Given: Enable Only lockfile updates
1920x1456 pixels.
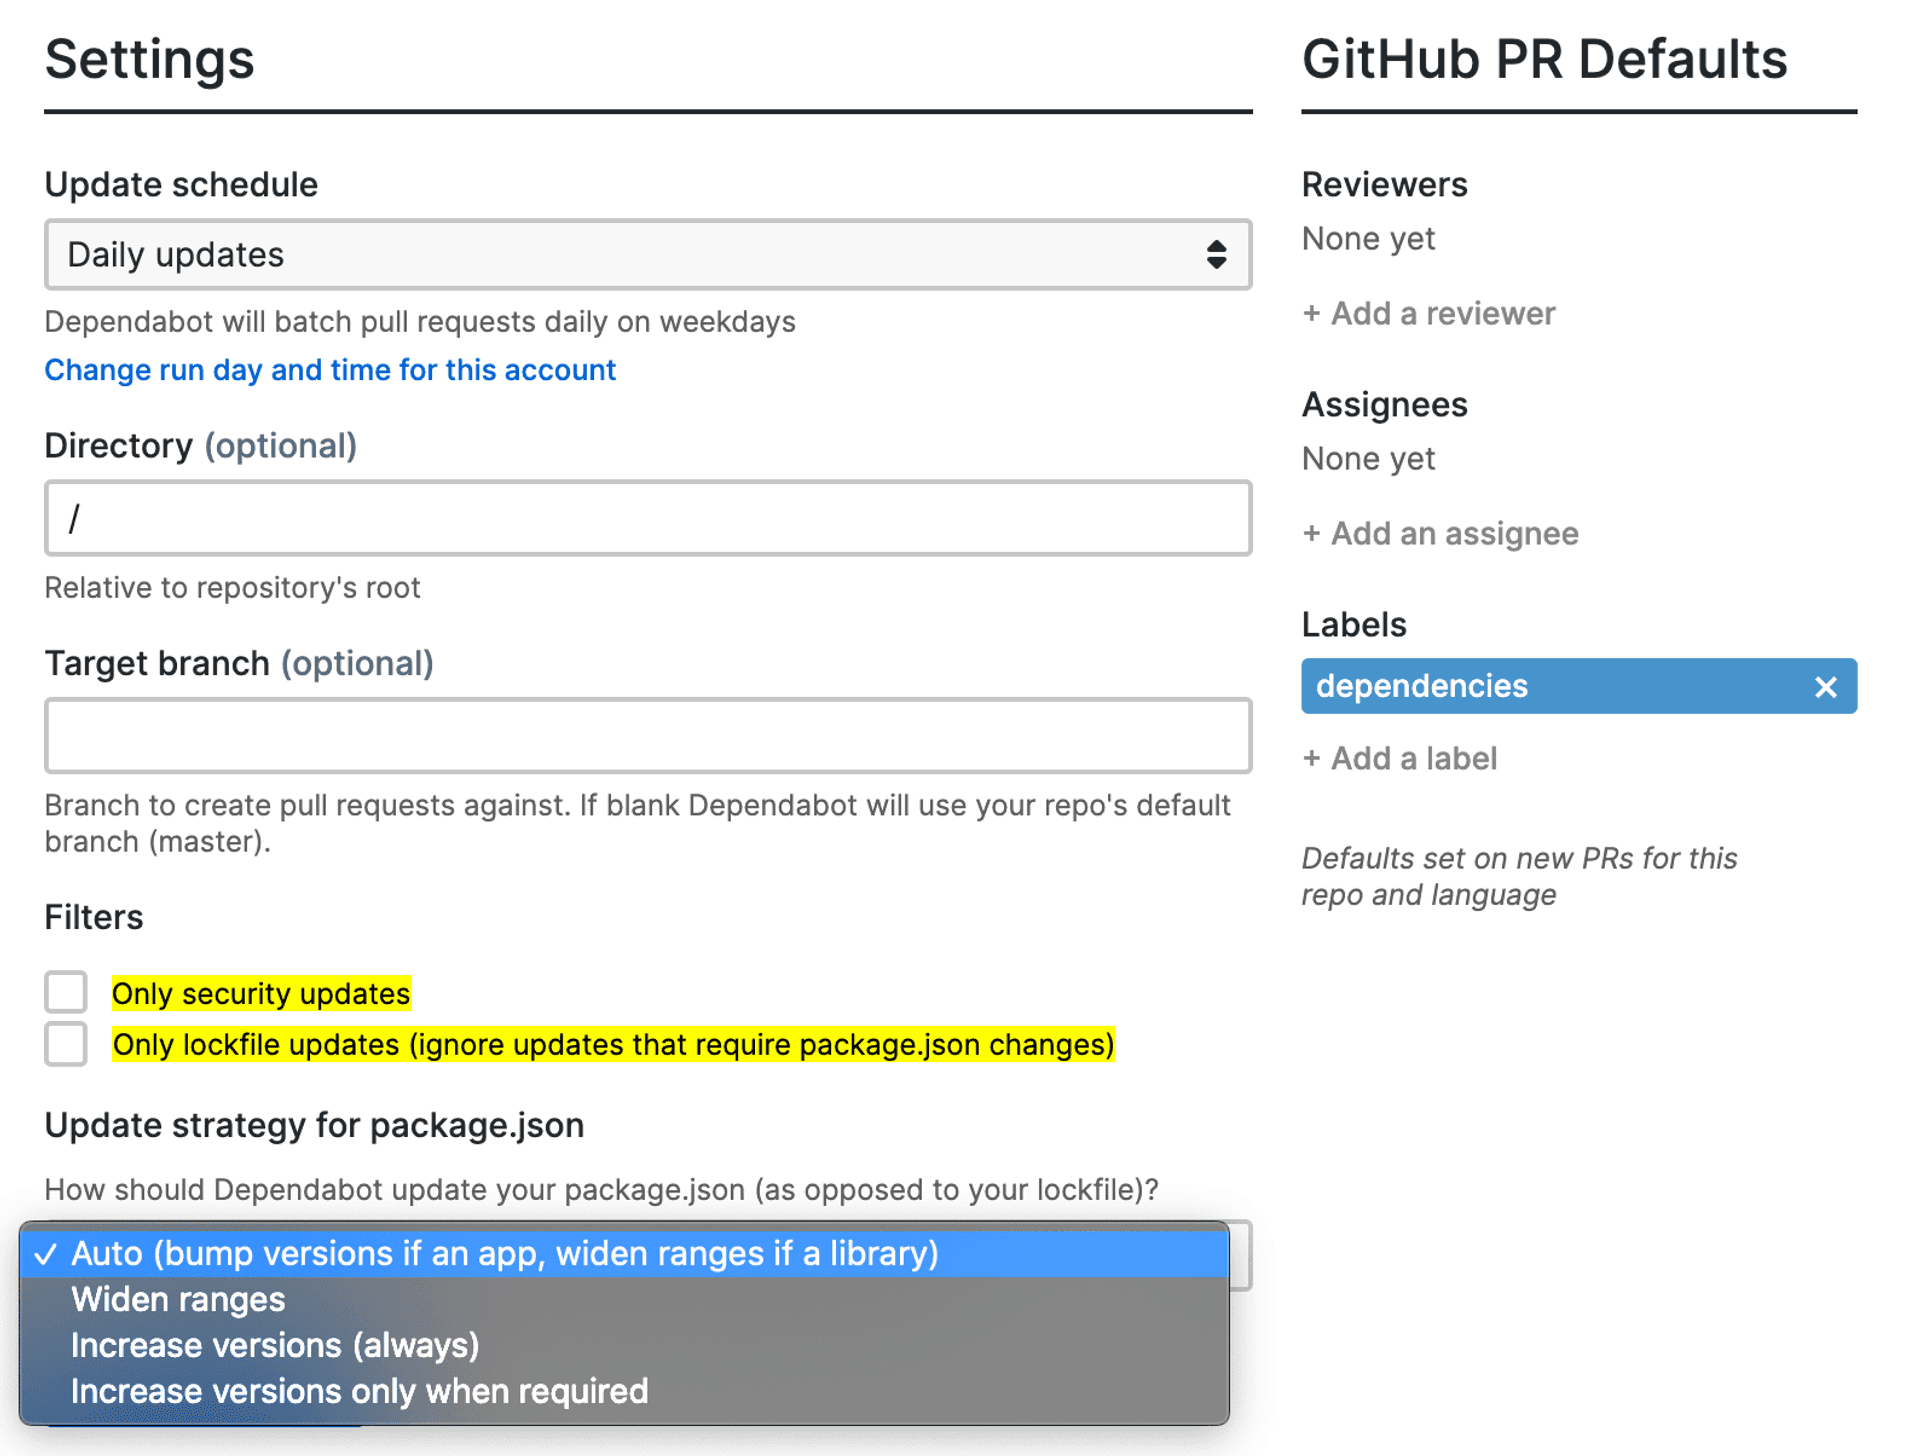Looking at the screenshot, I should pyautogui.click(x=65, y=1045).
